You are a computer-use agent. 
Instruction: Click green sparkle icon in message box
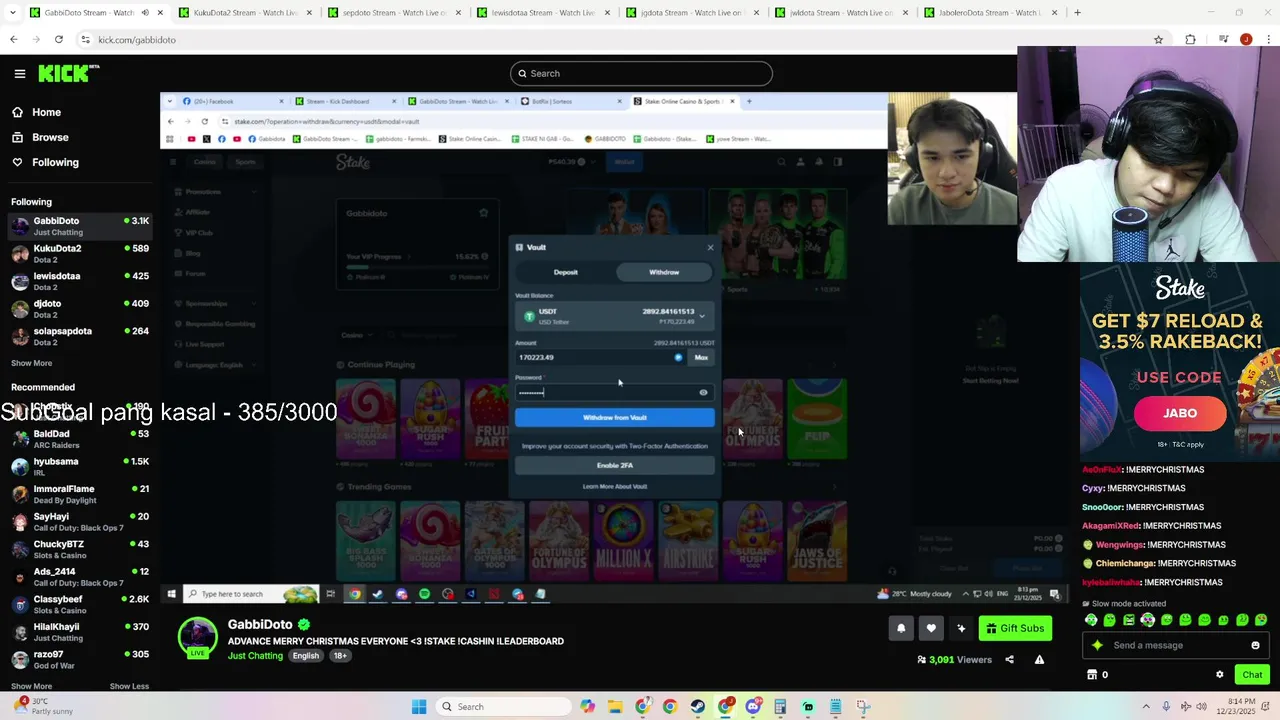pos(1097,645)
